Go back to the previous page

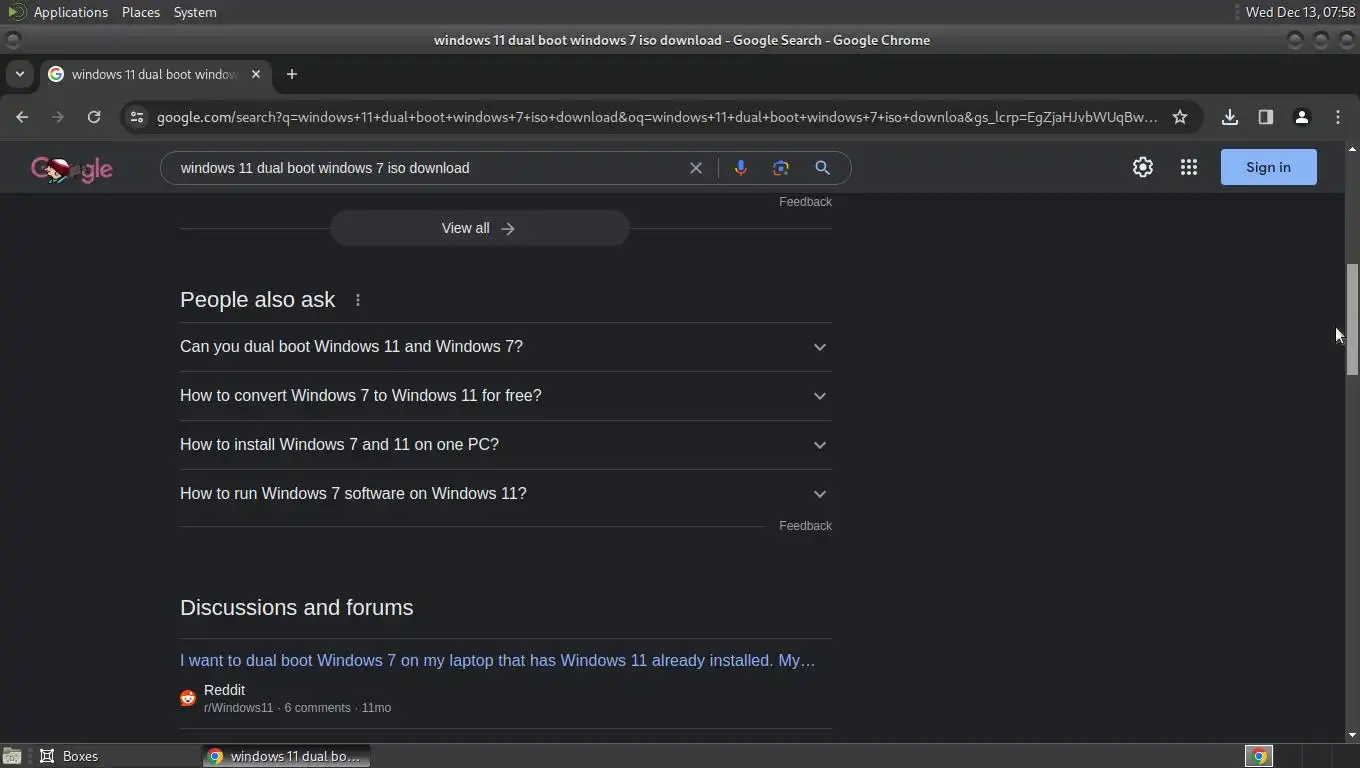(x=22, y=117)
